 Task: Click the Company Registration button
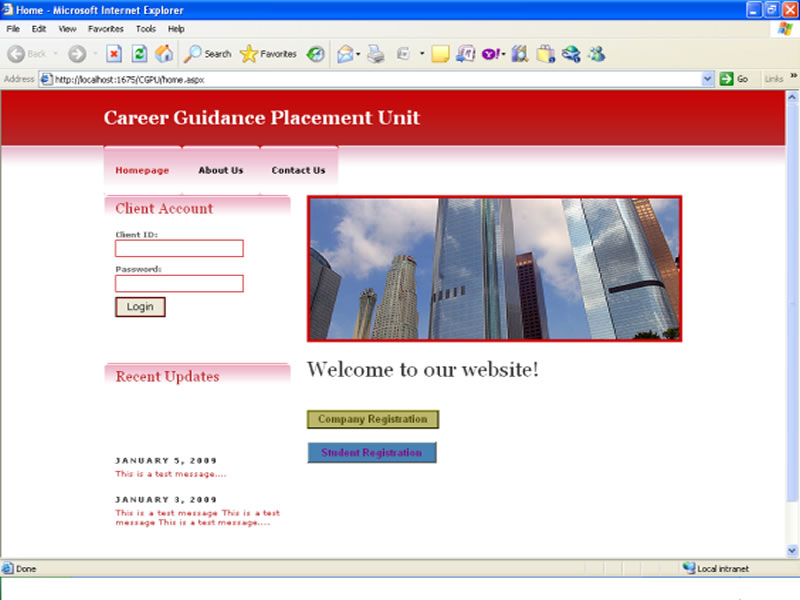pyautogui.click(x=372, y=419)
